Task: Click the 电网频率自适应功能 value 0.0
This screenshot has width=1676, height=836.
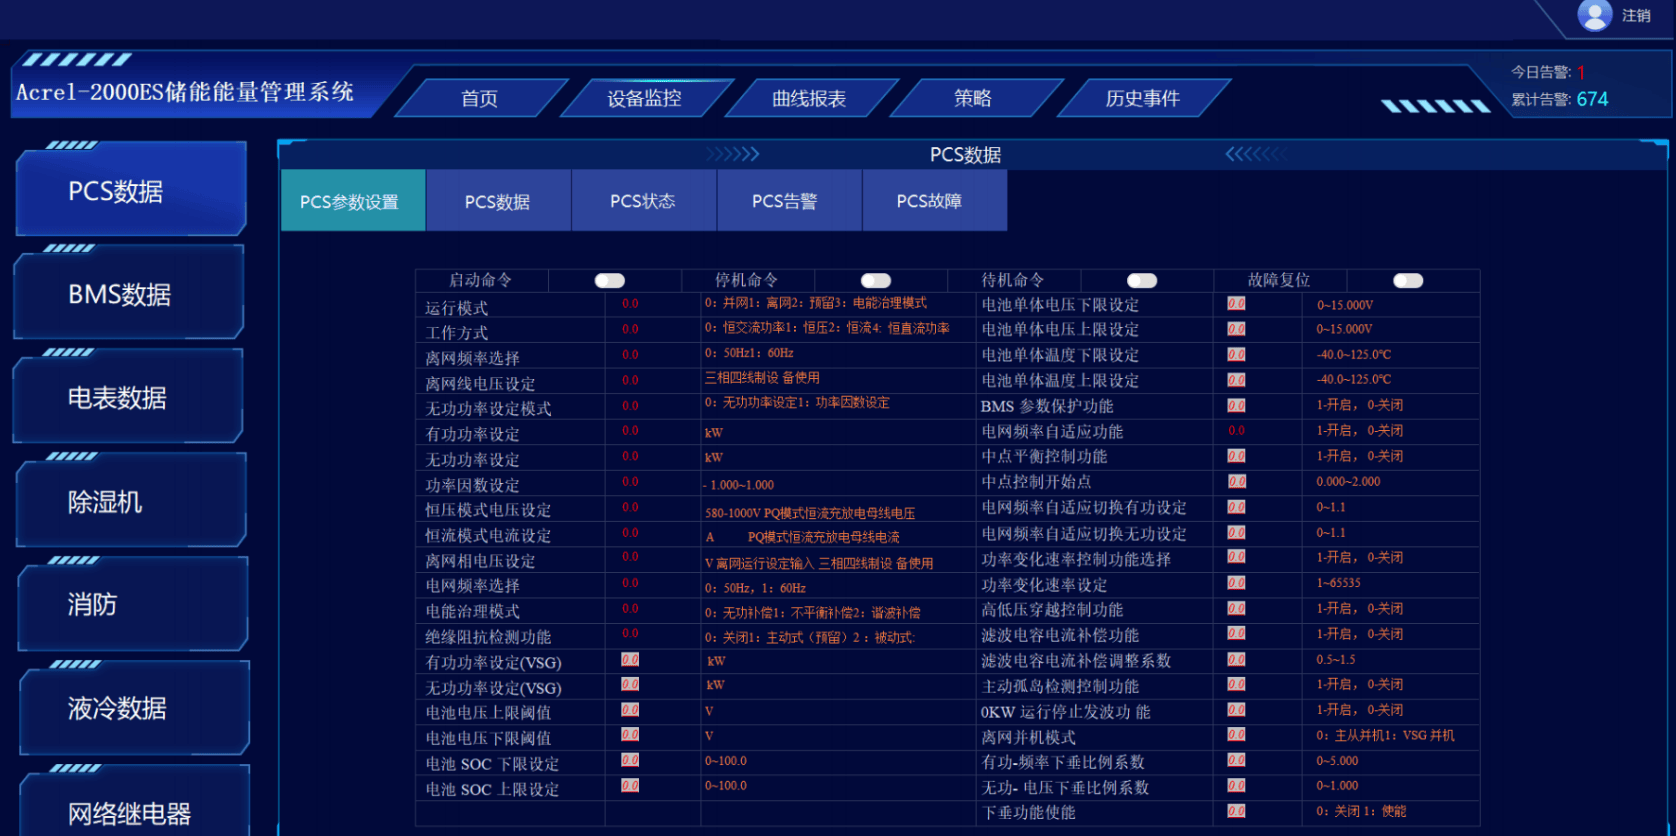Action: point(1237,431)
